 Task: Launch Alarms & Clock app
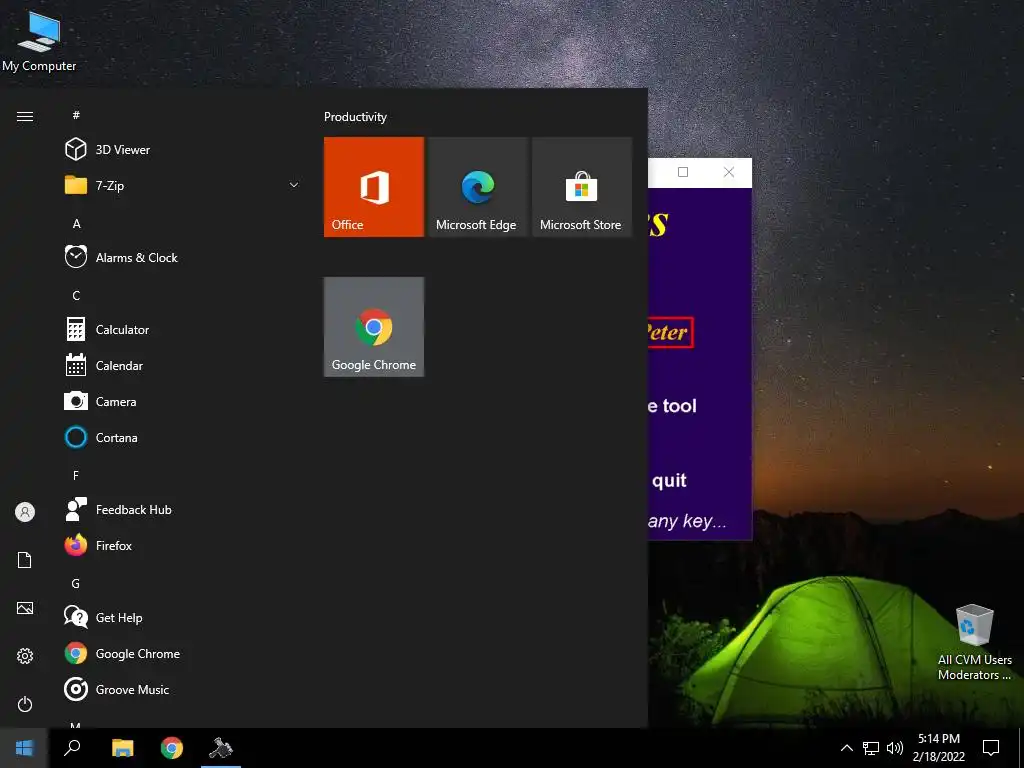(183, 257)
